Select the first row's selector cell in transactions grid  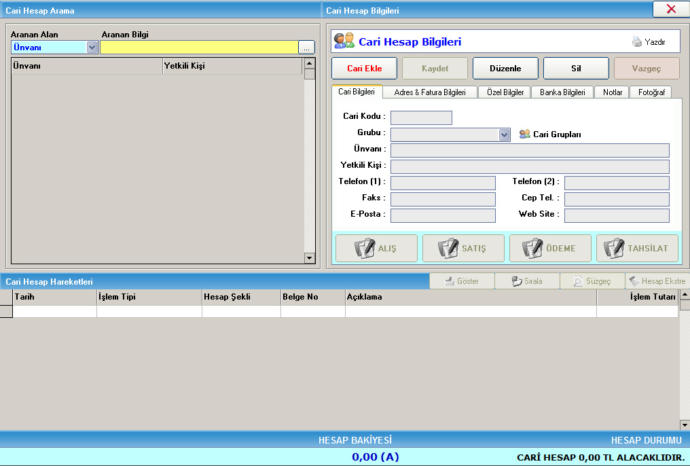[6, 311]
